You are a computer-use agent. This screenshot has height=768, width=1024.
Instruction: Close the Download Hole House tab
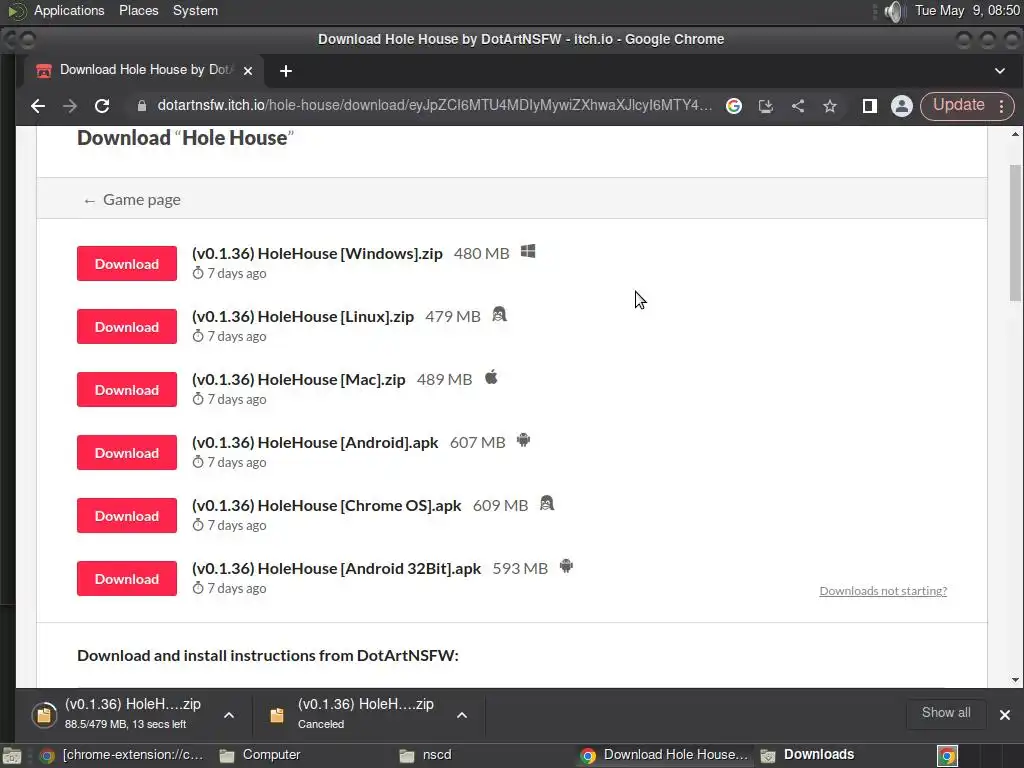248,71
